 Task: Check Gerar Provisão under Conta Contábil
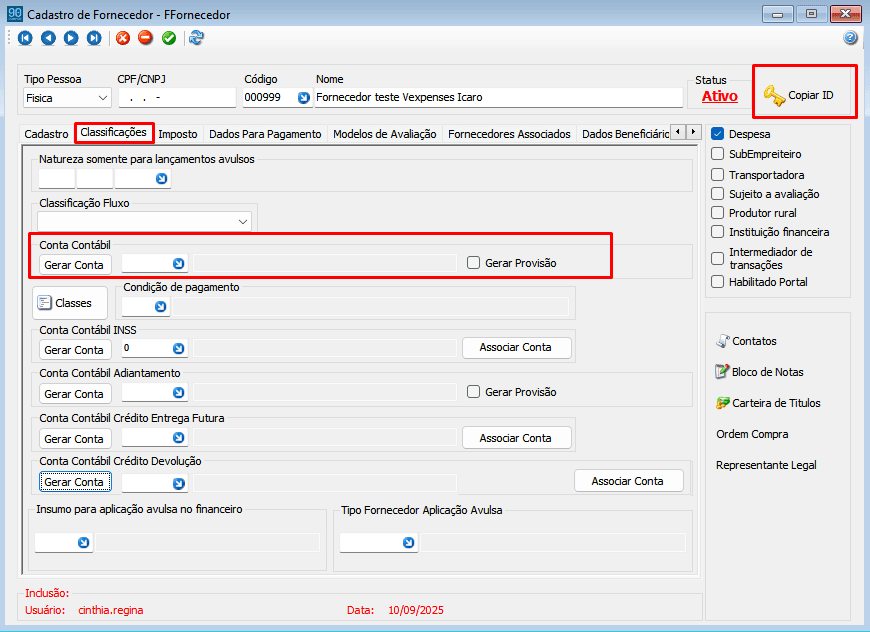(473, 262)
